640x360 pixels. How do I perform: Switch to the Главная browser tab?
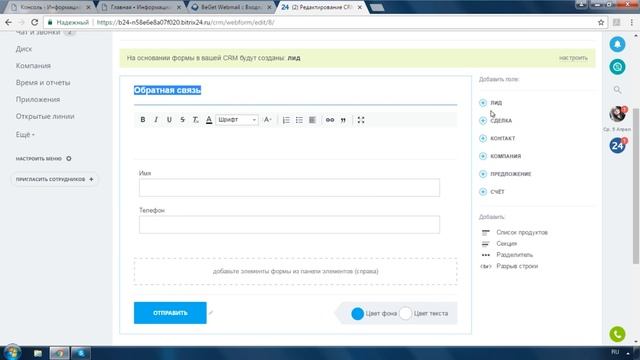[140, 7]
